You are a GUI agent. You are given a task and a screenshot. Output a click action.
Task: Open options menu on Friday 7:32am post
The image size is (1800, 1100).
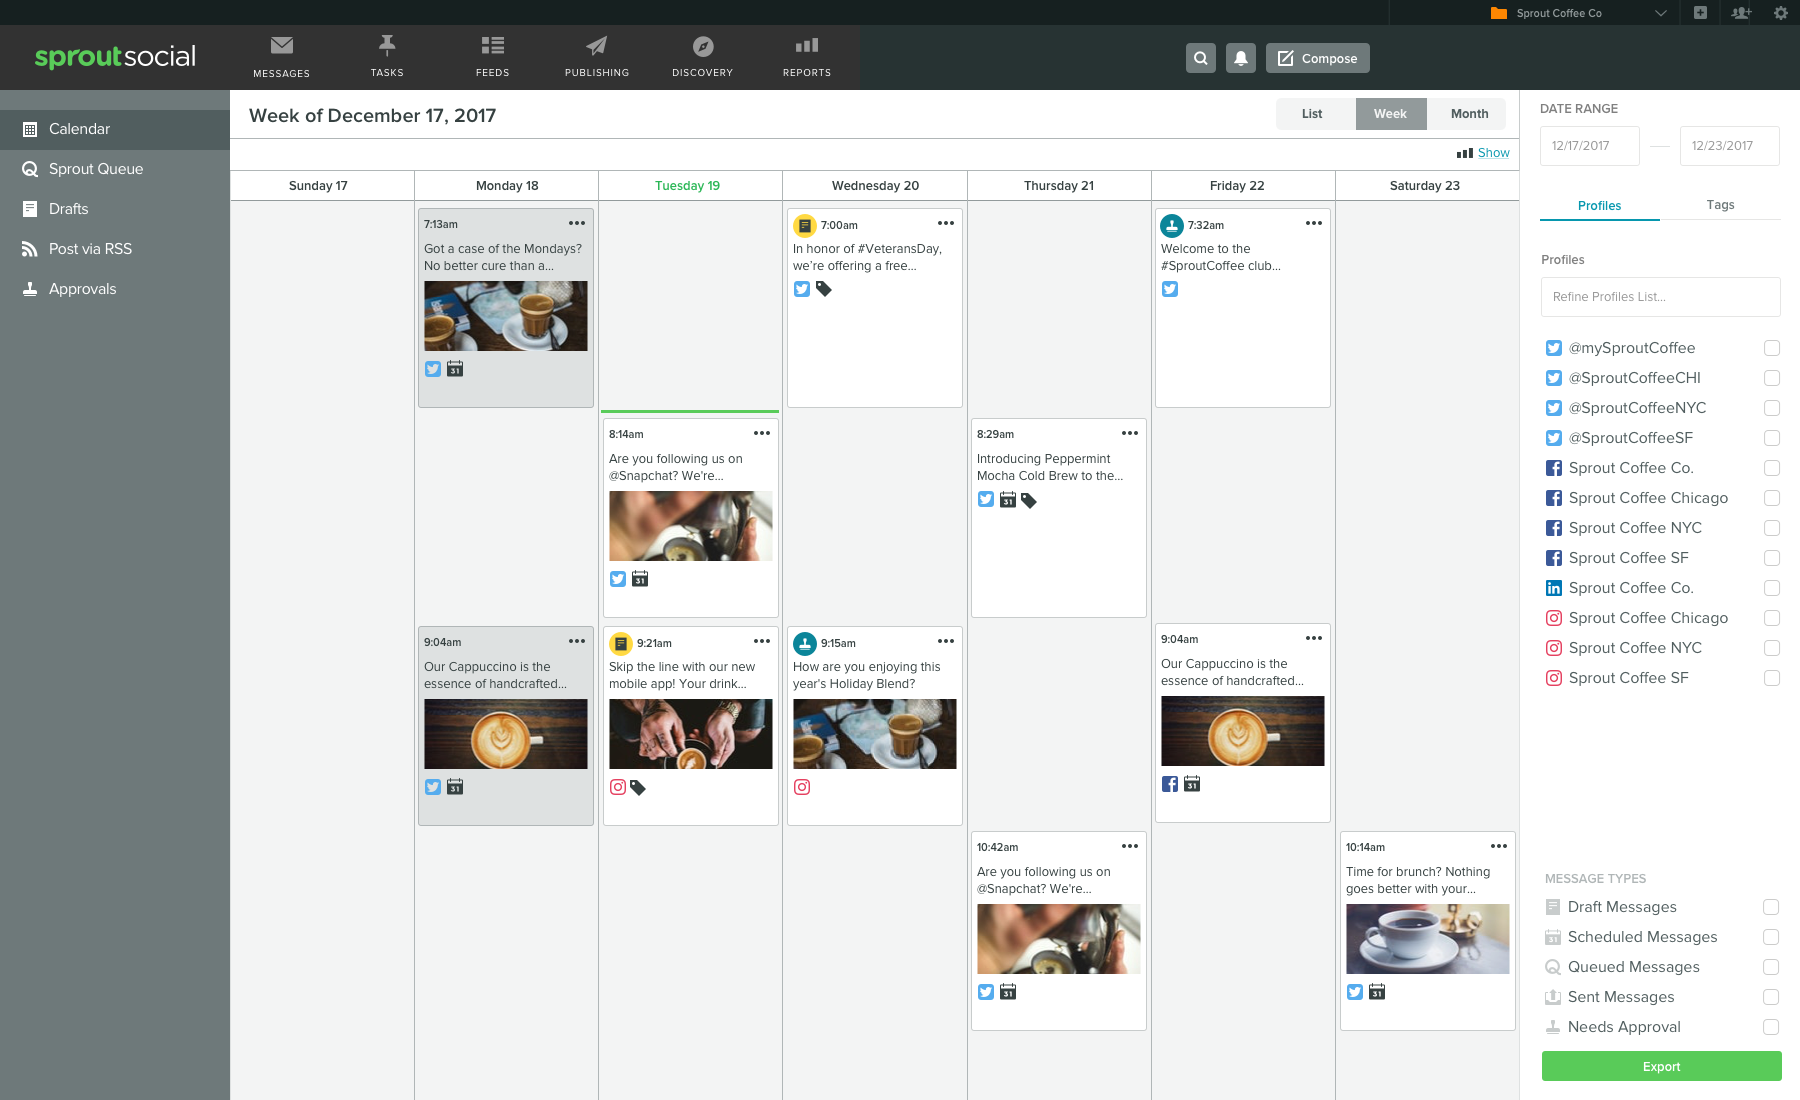[1314, 223]
